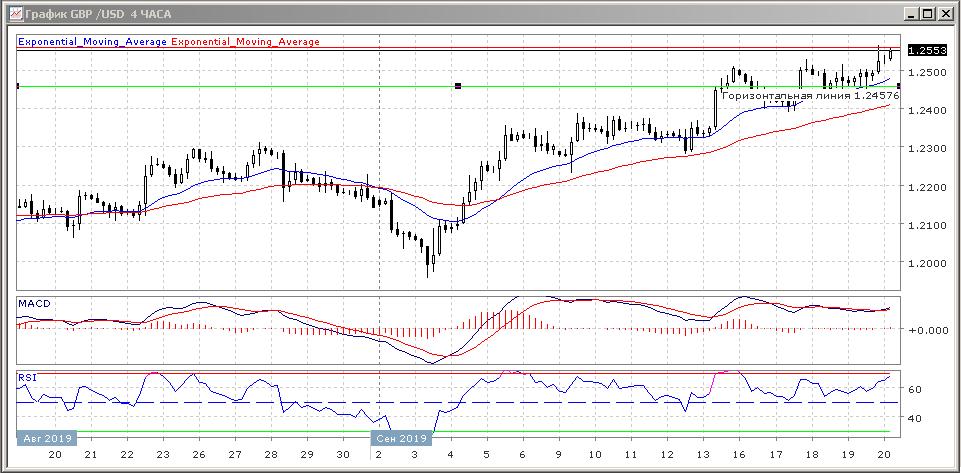
Task: Click the 'Горизонтальная линия 1.24576' label
Action: pyautogui.click(x=810, y=96)
